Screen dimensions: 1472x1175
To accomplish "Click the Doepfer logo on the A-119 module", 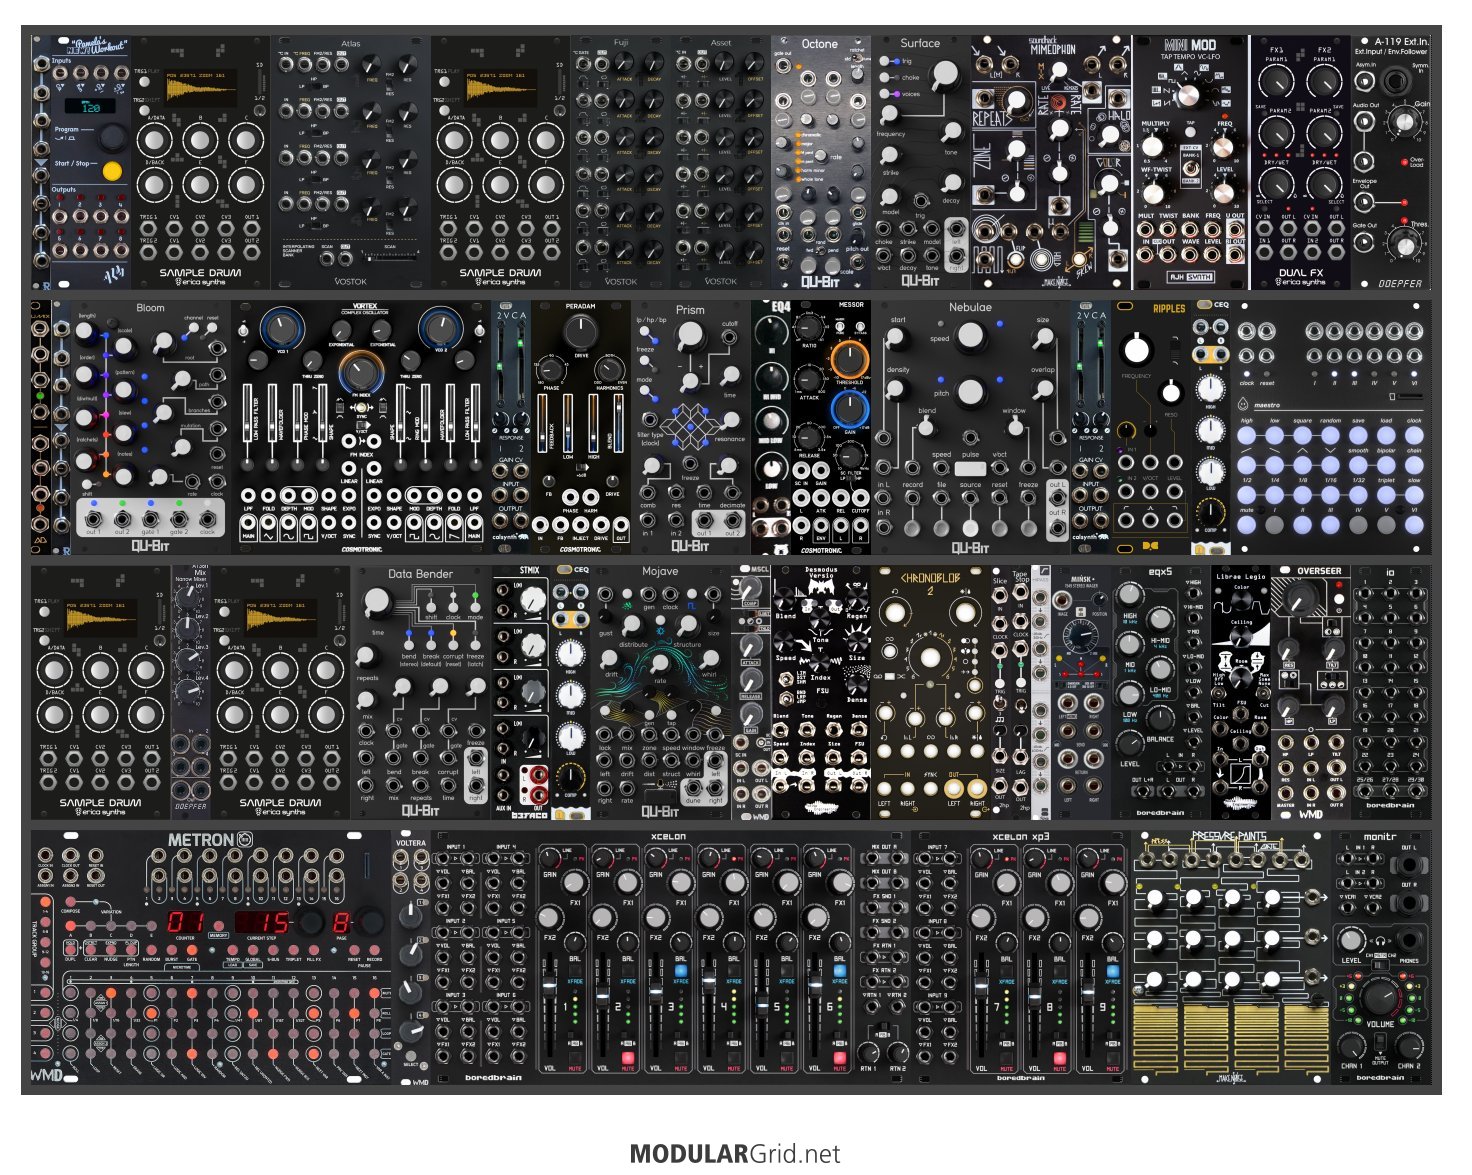I will click(1400, 282).
